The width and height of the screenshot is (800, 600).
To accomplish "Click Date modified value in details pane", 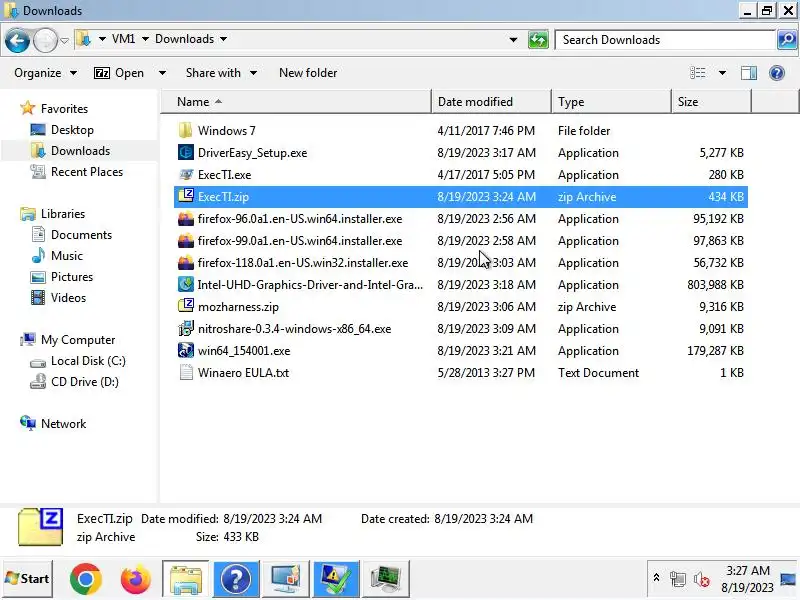I will 272,518.
